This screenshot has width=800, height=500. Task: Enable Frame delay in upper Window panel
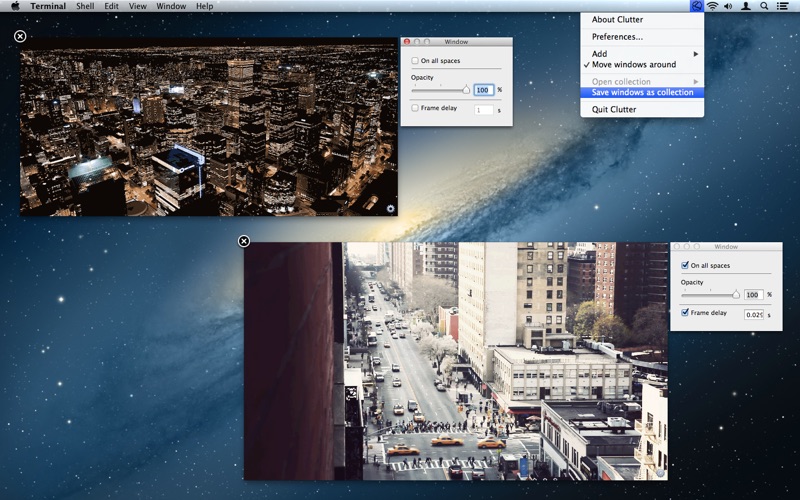coord(416,108)
